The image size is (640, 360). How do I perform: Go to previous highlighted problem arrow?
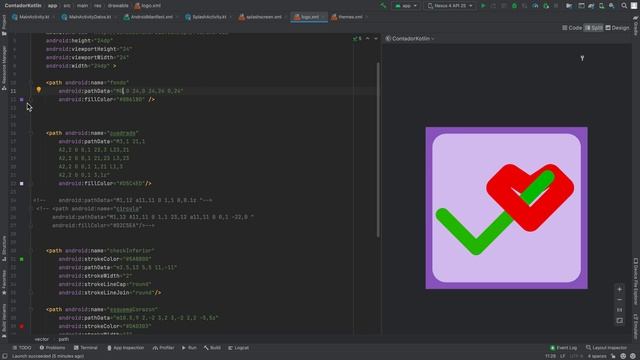pyautogui.click(x=367, y=38)
